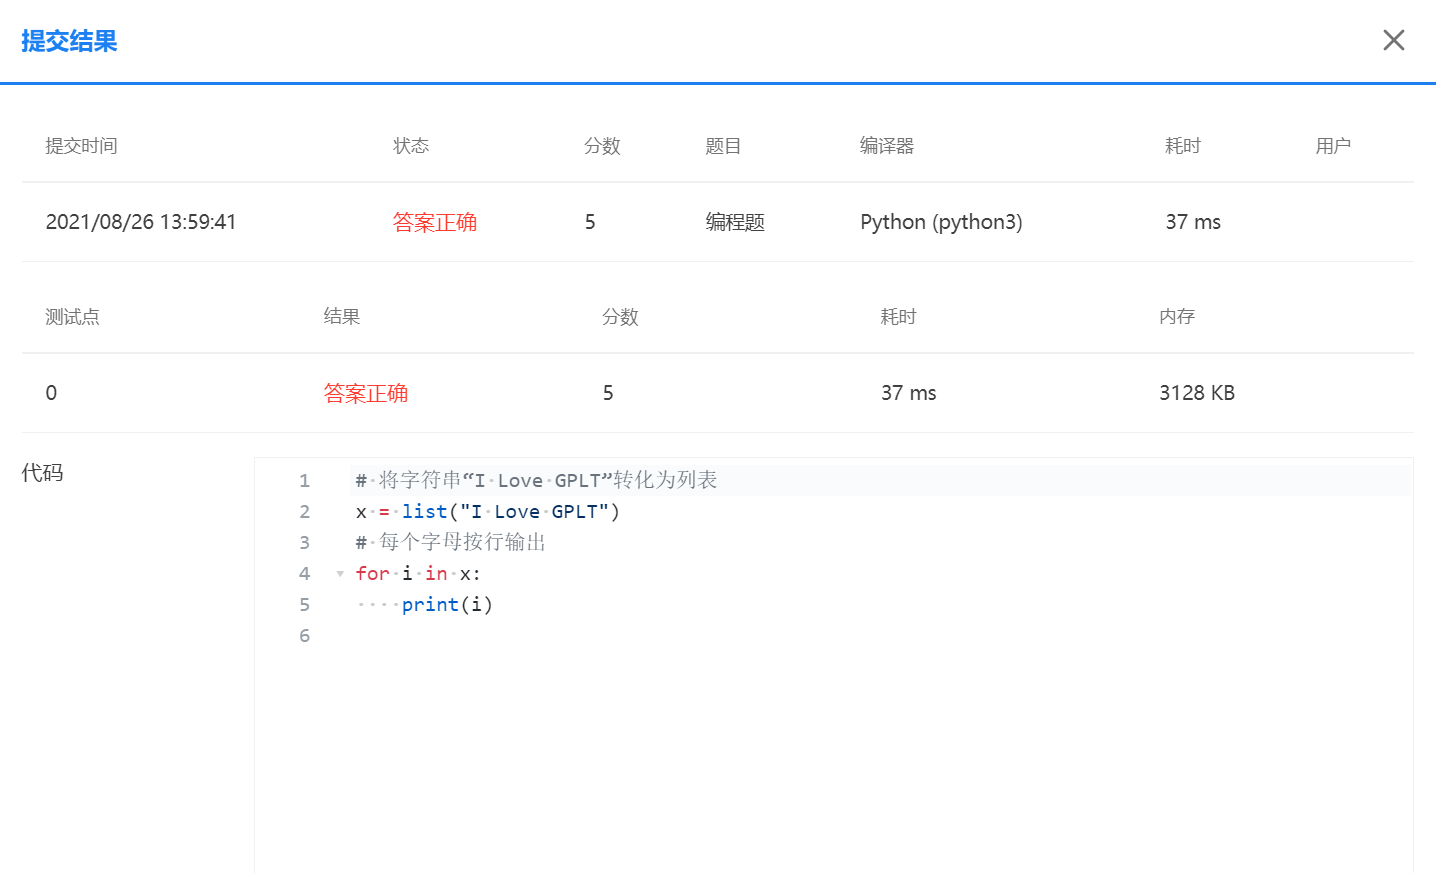
Task: Click line number 5 in the code viewer
Action: [304, 604]
